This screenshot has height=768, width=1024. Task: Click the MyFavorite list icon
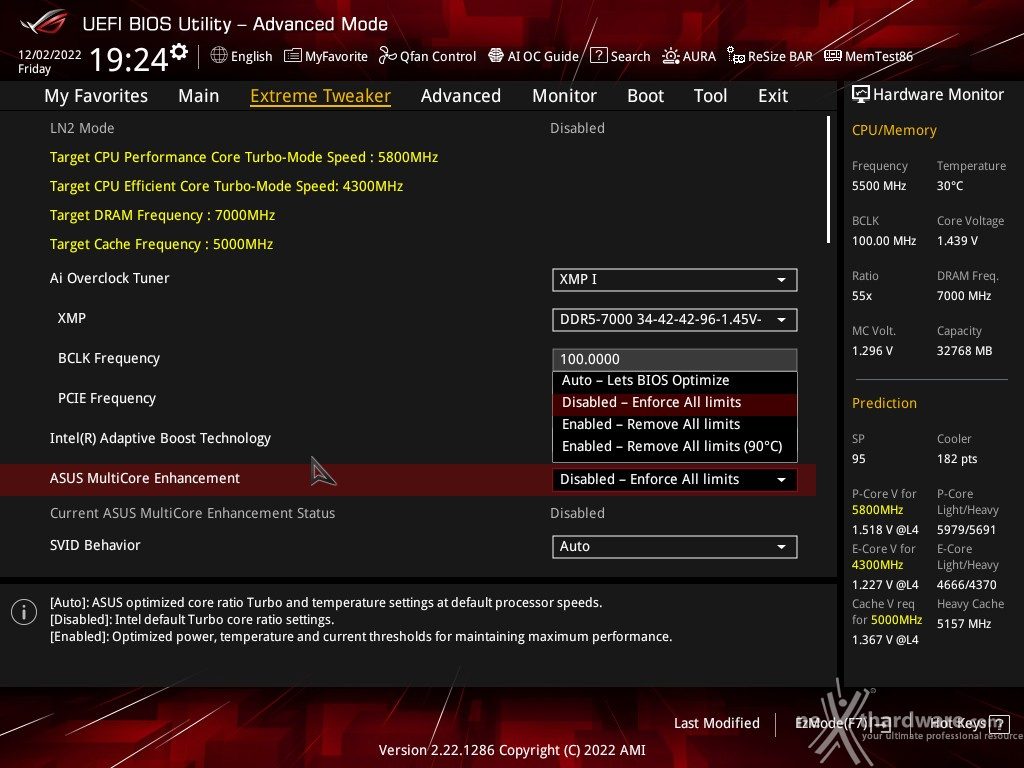click(x=293, y=56)
